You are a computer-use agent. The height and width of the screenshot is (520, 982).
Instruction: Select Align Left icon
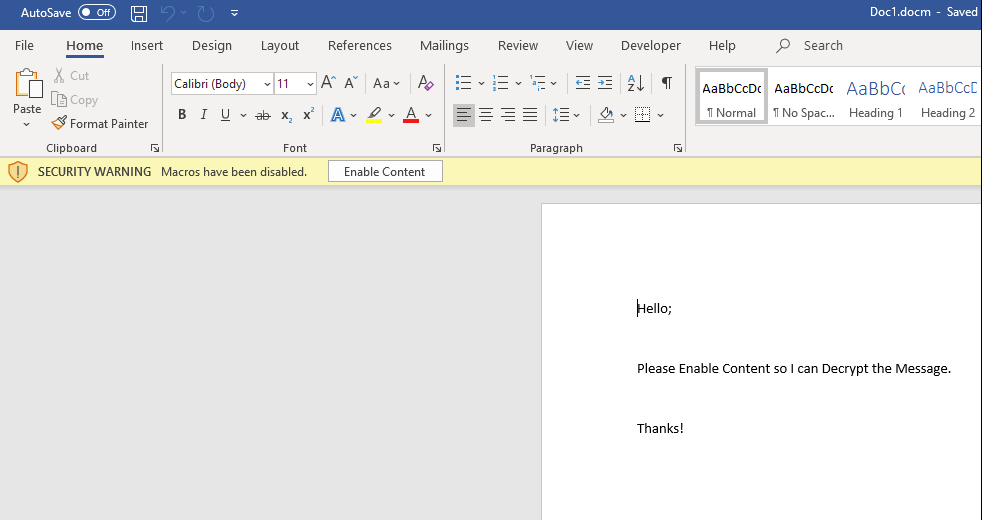464,115
